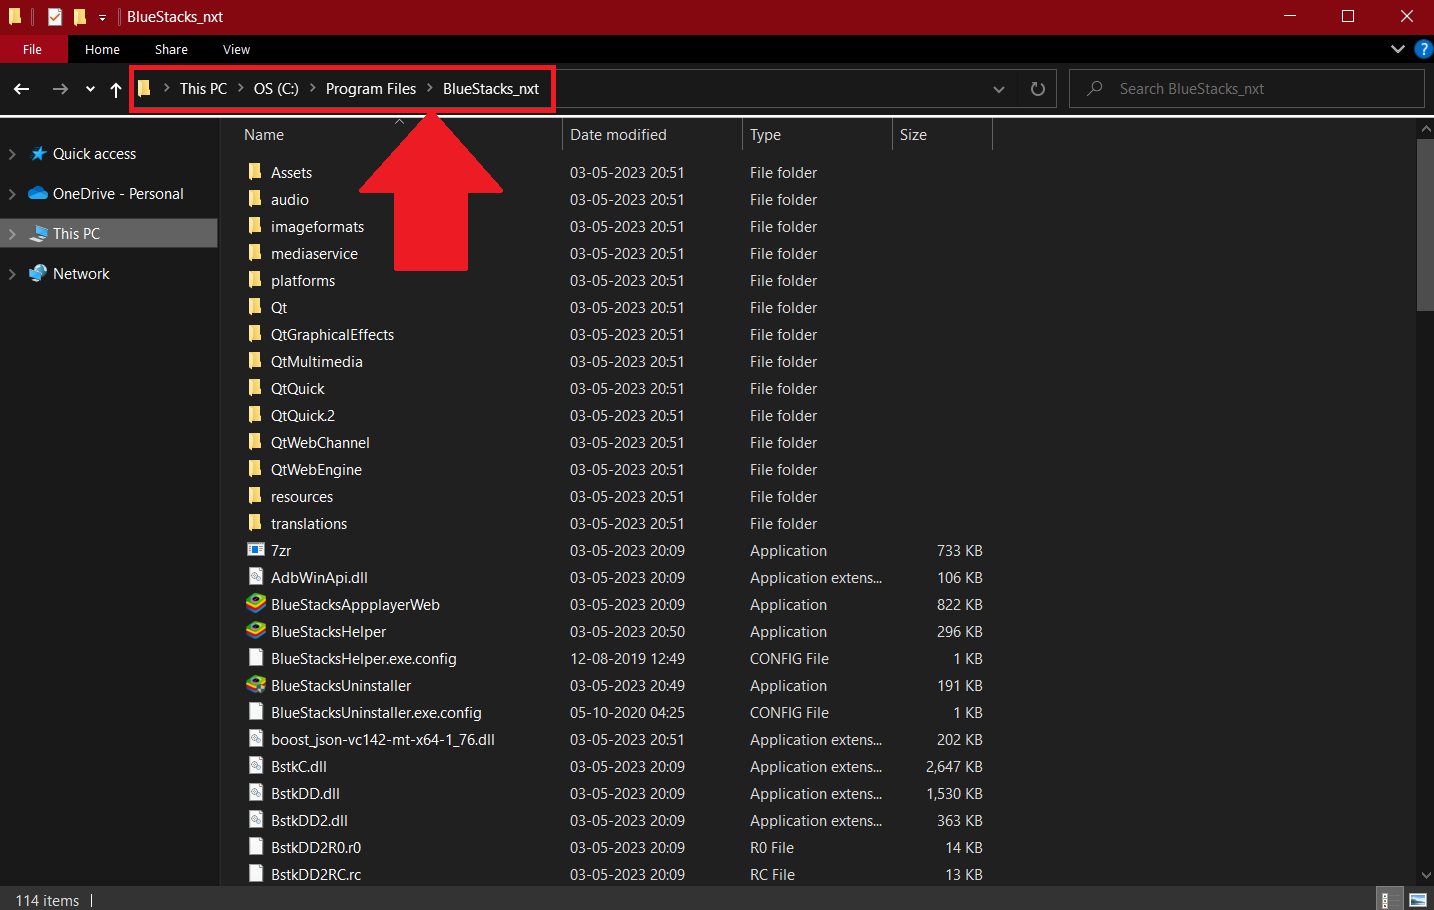Click the 7zr application file icon
Viewport: 1434px width, 910px height.
tap(256, 550)
